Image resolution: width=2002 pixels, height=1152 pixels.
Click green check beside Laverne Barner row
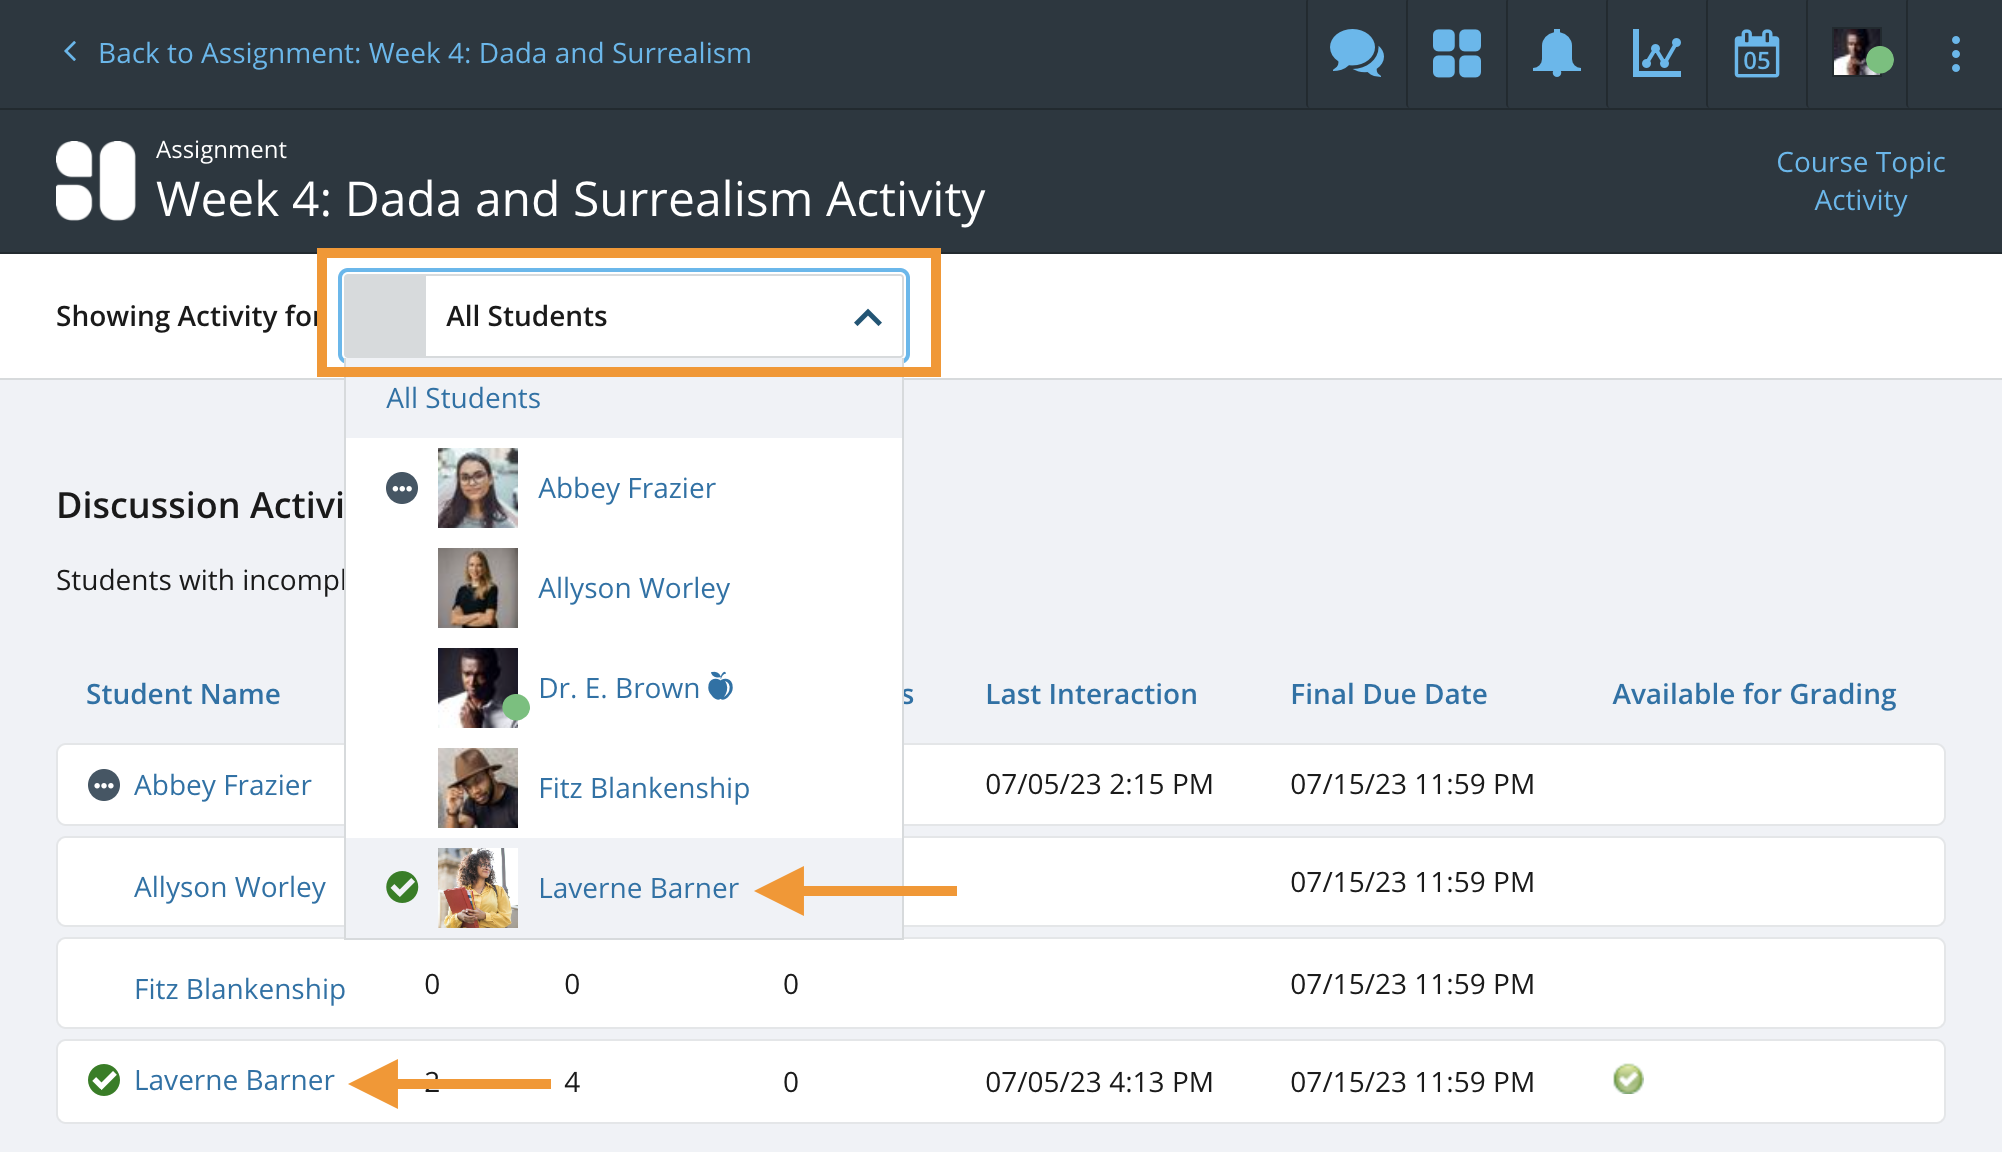point(104,1080)
